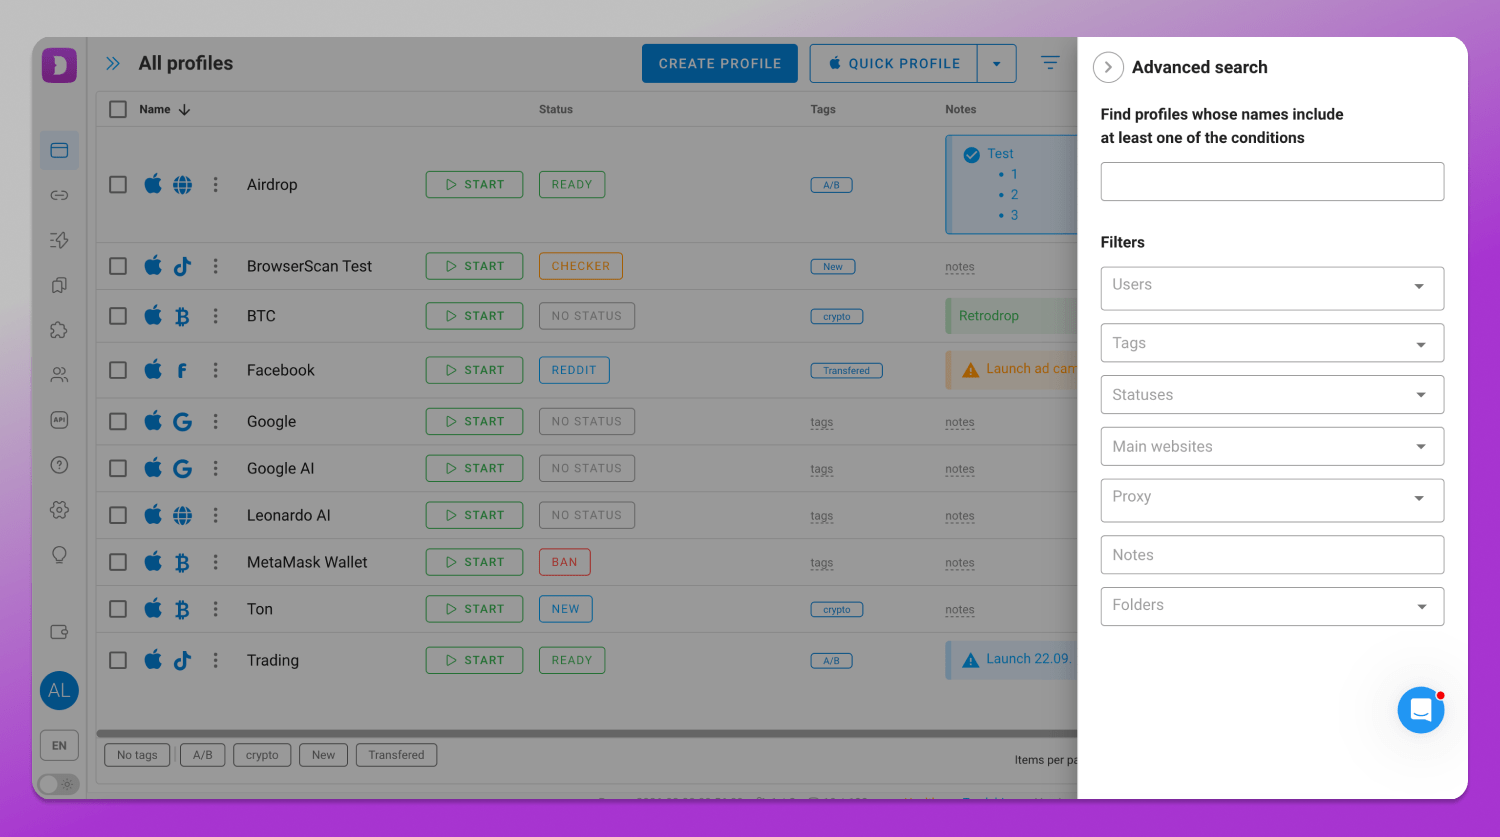Open the Folders filter dropdown
The height and width of the screenshot is (837, 1500).
click(x=1272, y=606)
